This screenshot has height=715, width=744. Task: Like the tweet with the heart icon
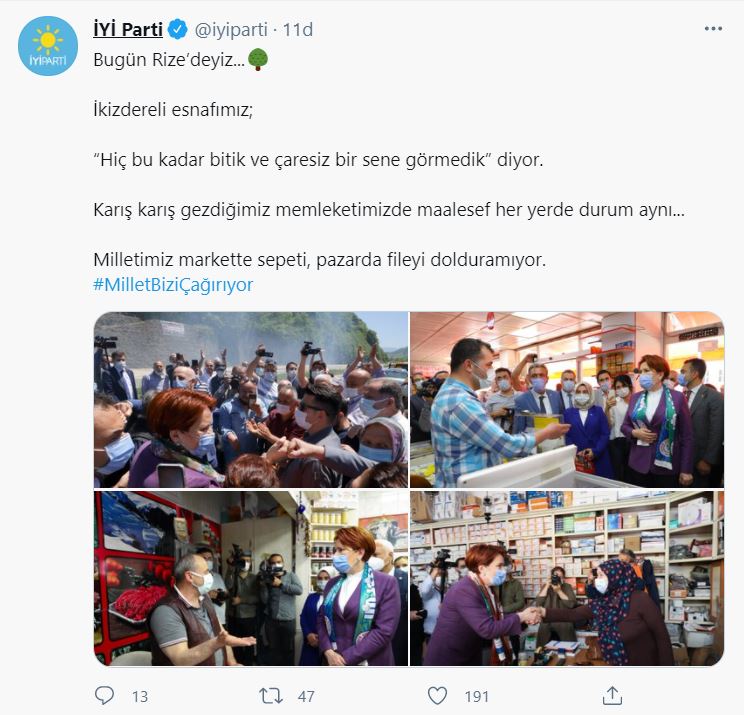pyautogui.click(x=437, y=696)
